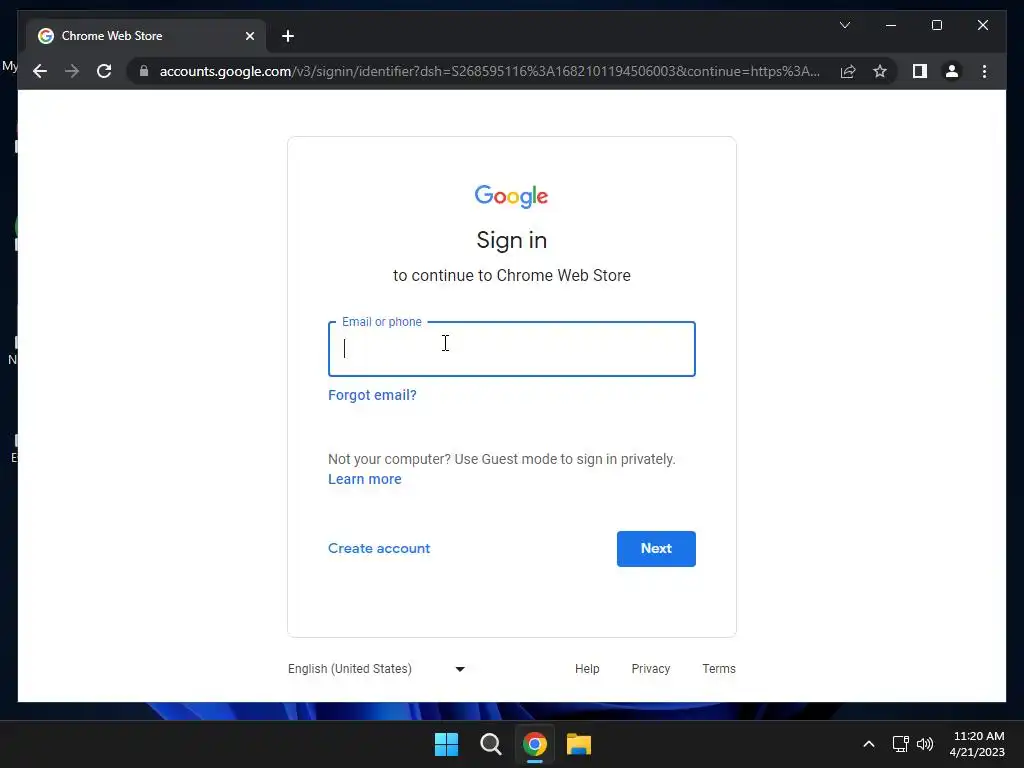Close the Chrome Web Store tab
The width and height of the screenshot is (1024, 768).
249,36
